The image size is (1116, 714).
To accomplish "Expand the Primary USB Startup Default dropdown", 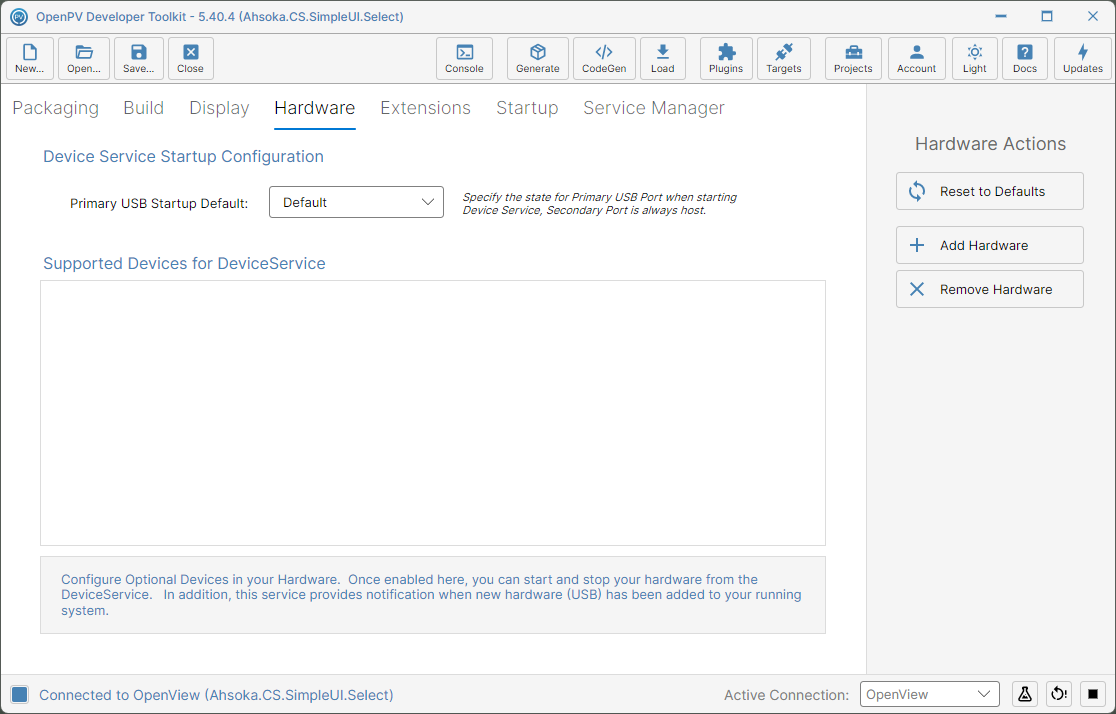I will coord(356,202).
